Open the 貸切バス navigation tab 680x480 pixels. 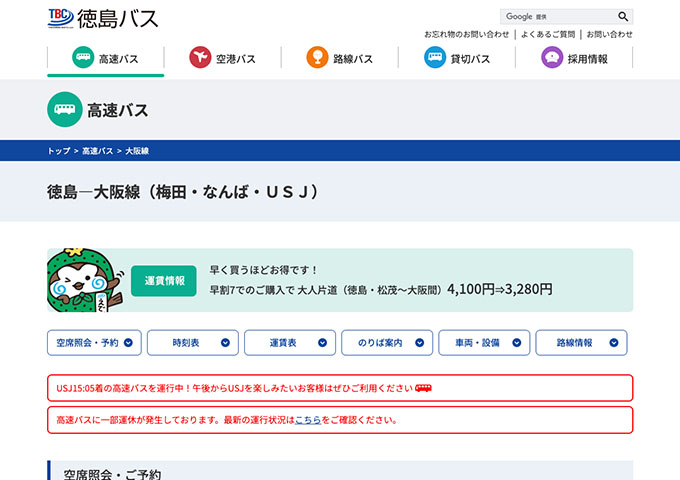457,59
